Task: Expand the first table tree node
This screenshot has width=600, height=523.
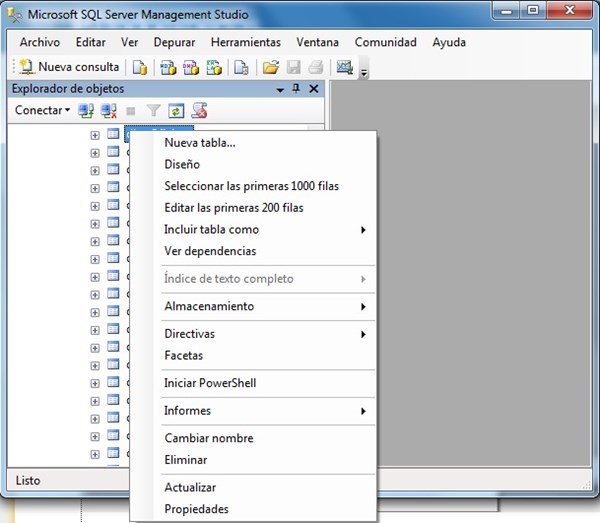Action: click(x=95, y=135)
